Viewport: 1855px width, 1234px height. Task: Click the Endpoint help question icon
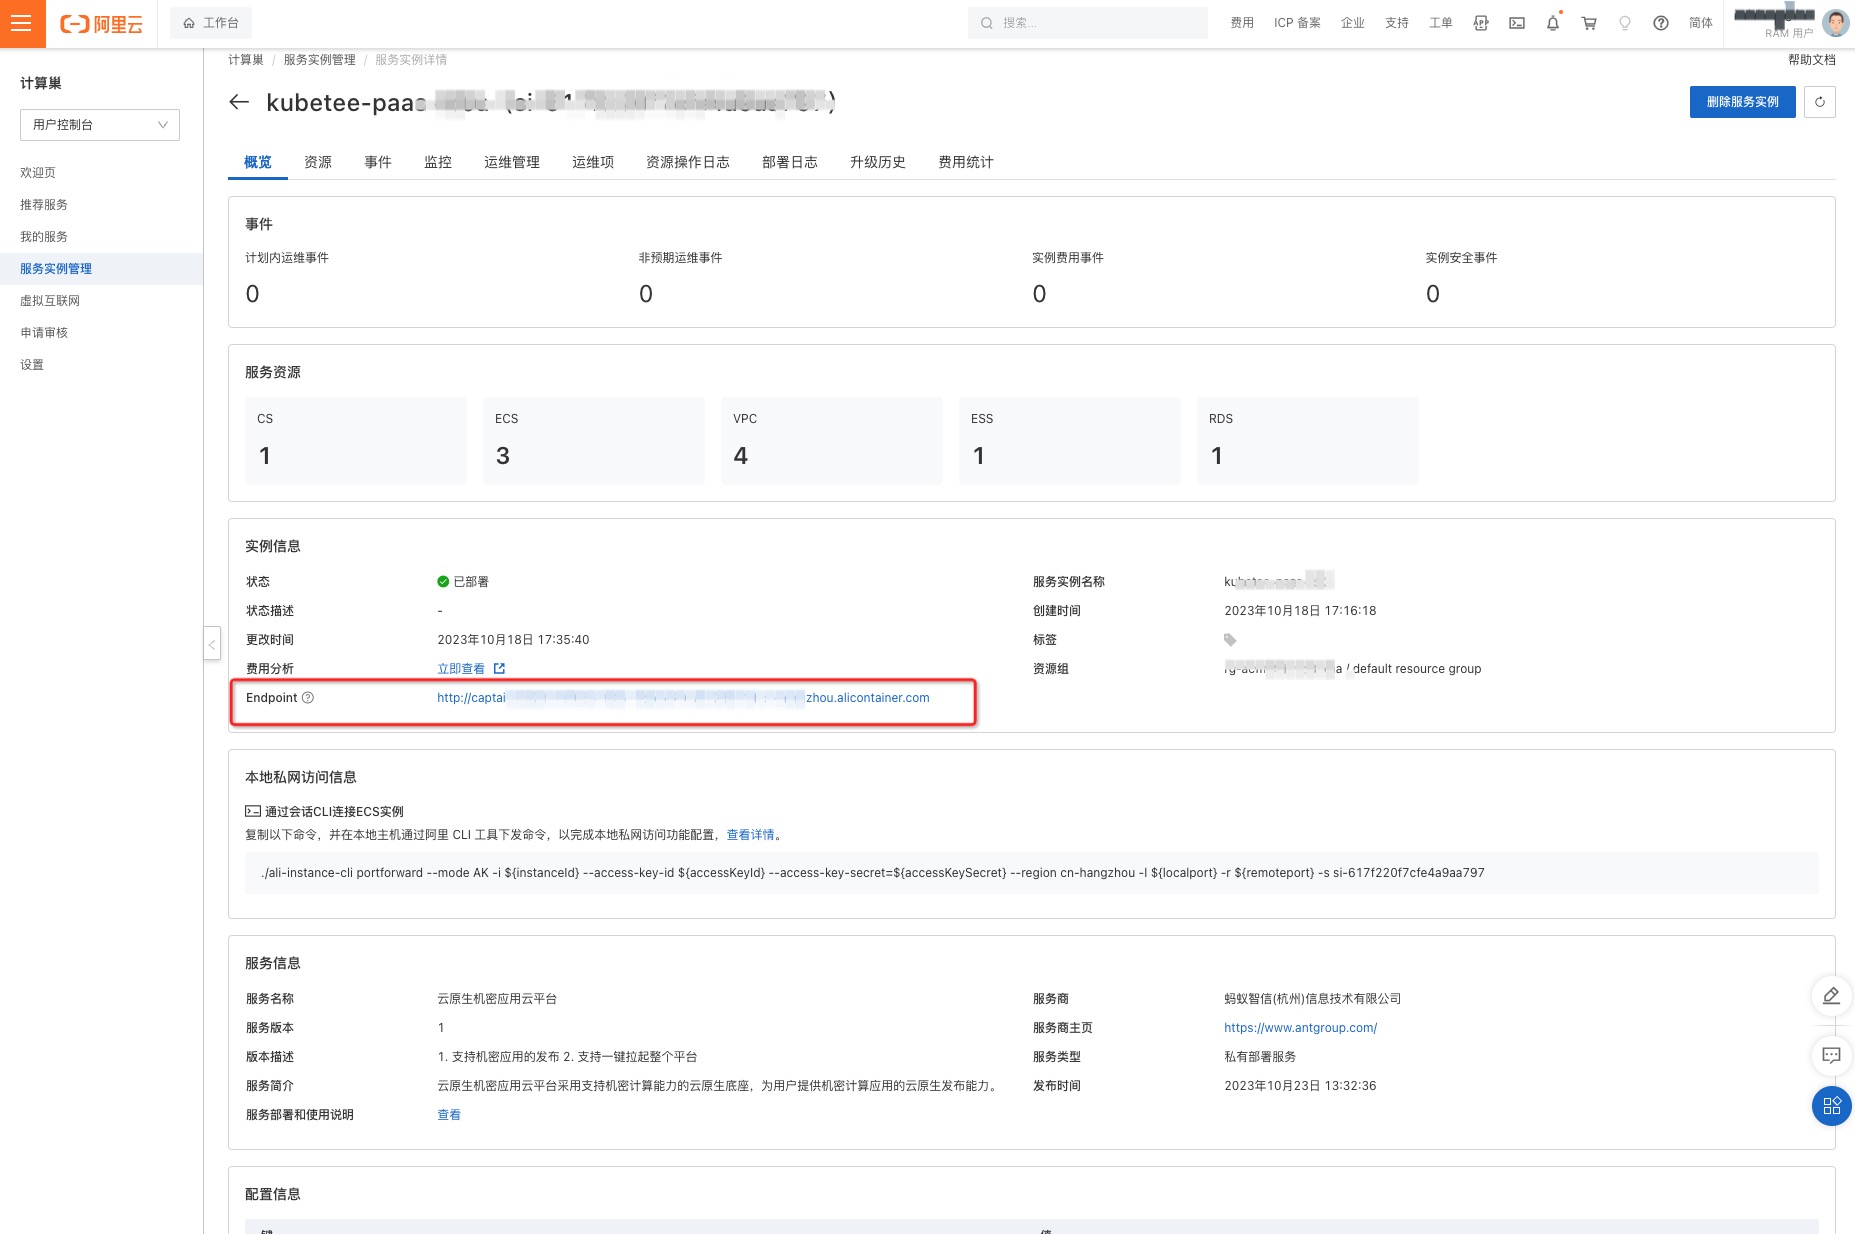(x=308, y=698)
